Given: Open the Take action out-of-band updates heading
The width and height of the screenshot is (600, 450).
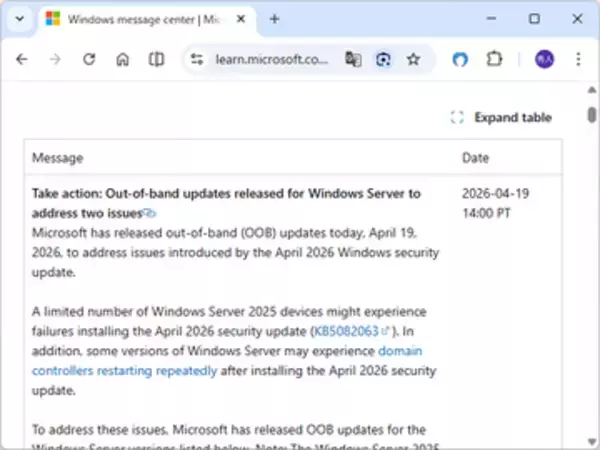Looking at the screenshot, I should pyautogui.click(x=226, y=203).
